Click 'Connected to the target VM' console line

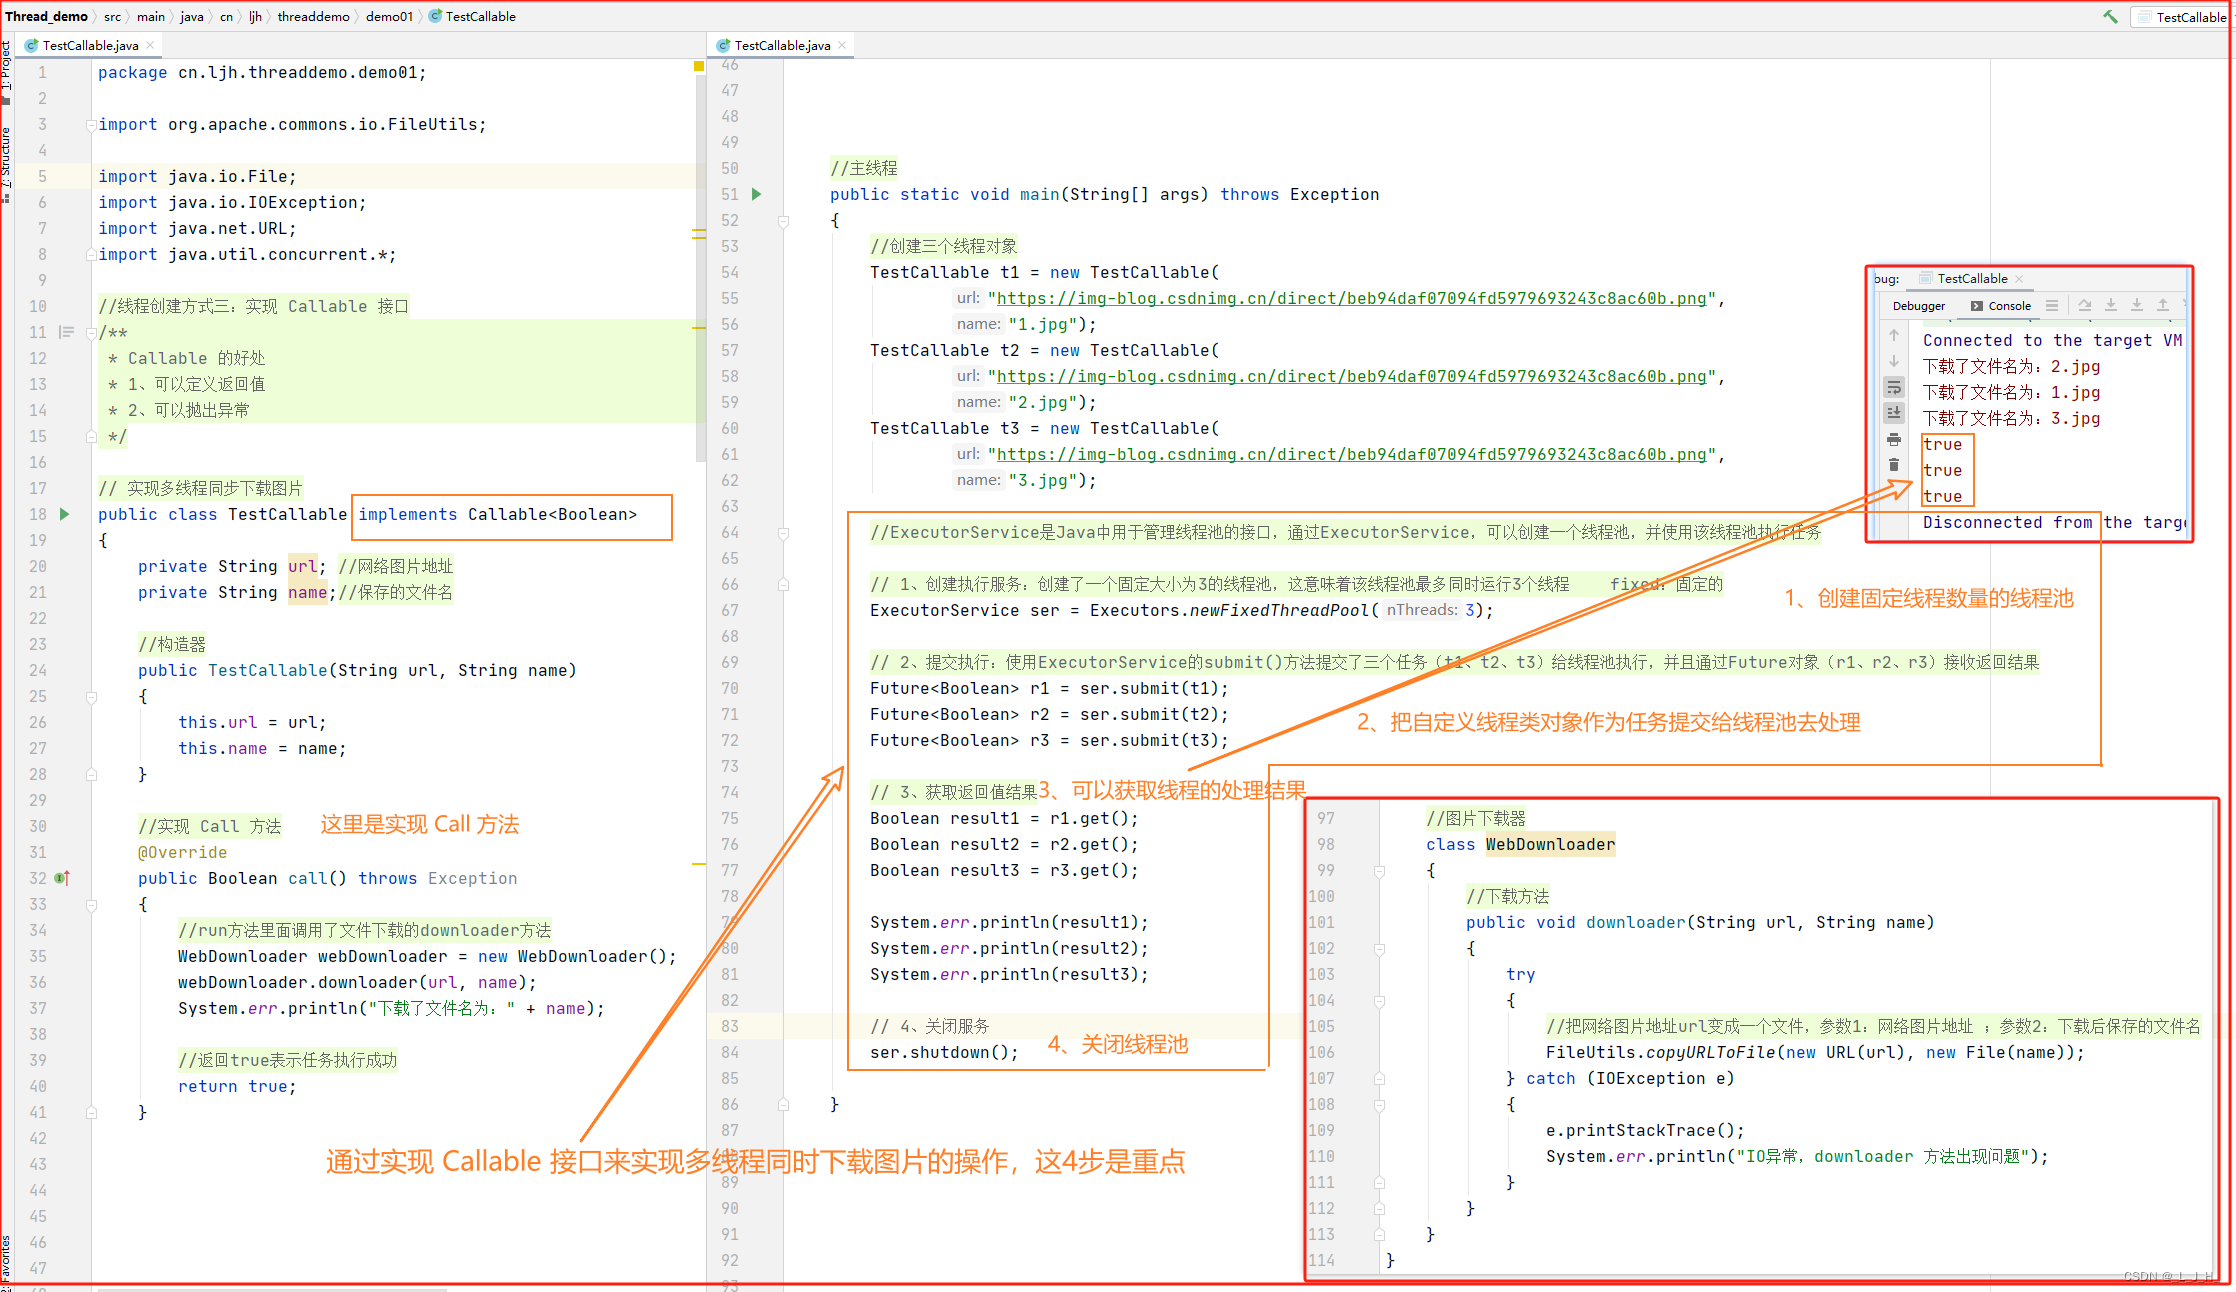2052,340
